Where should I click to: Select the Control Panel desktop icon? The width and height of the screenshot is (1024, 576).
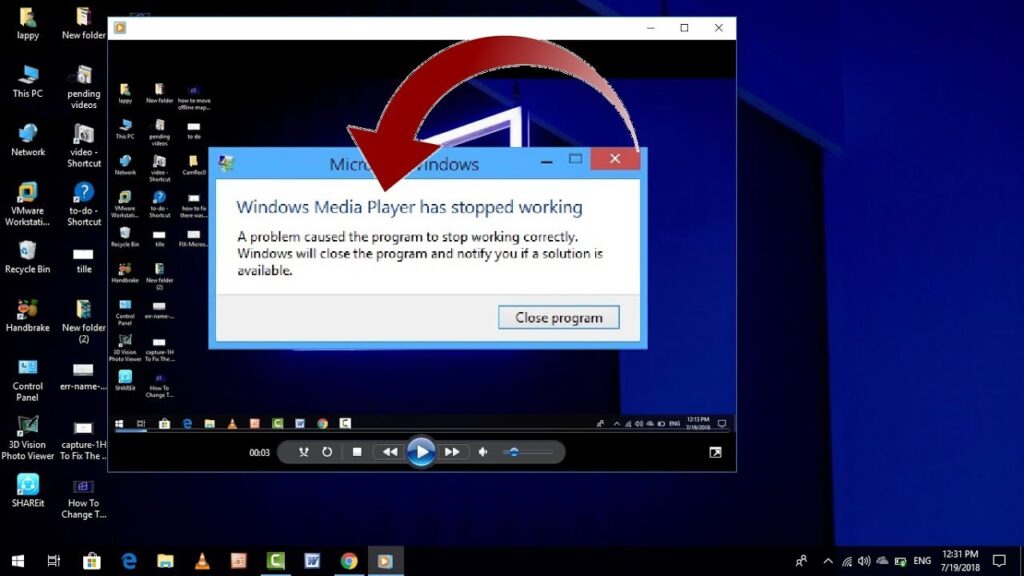[27, 379]
